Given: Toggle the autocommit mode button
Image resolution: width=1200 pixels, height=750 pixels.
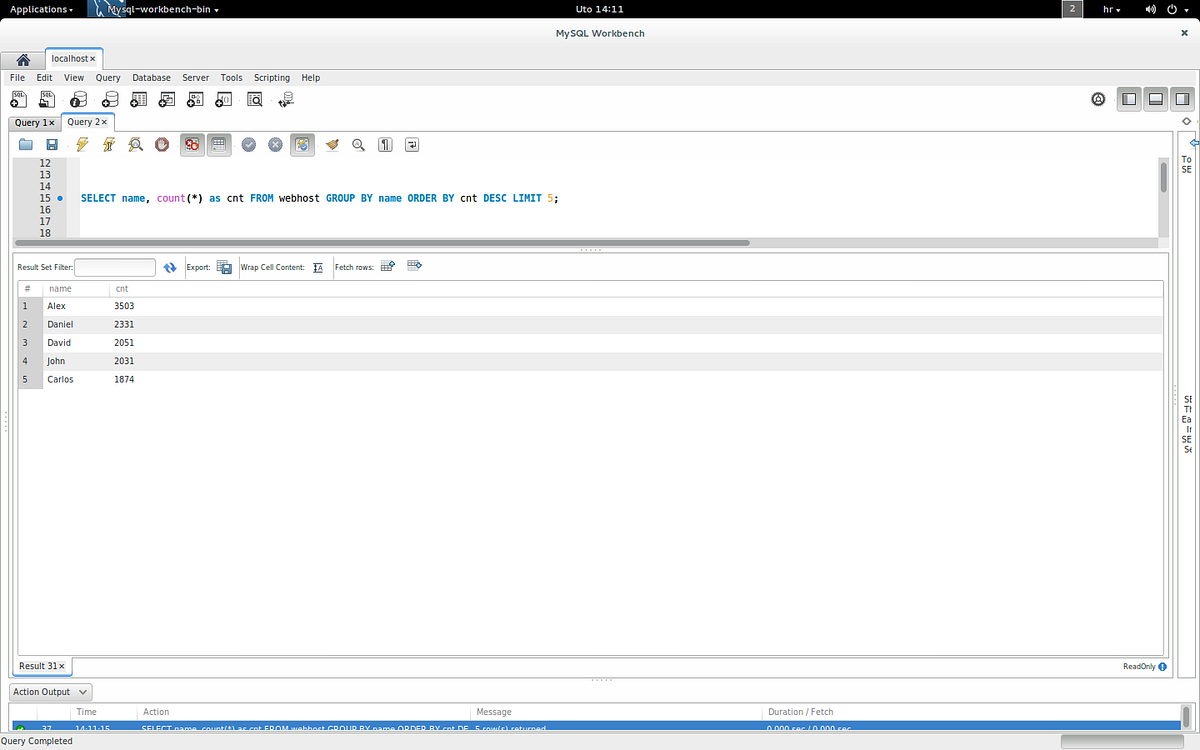Looking at the screenshot, I should (303, 145).
